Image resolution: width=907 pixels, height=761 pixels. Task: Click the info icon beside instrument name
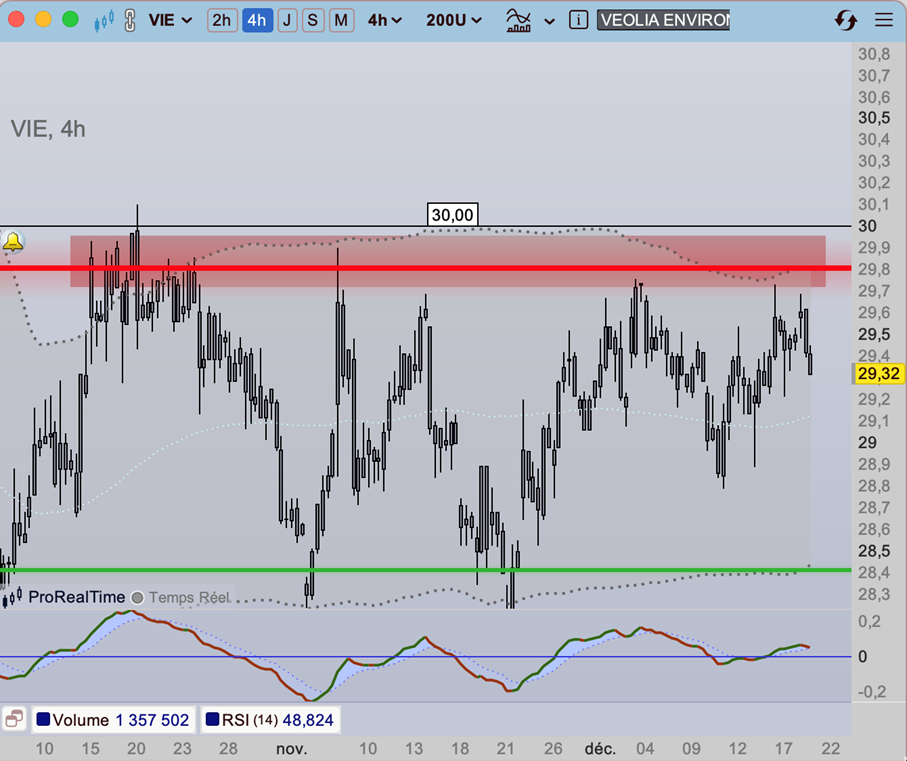pyautogui.click(x=577, y=20)
